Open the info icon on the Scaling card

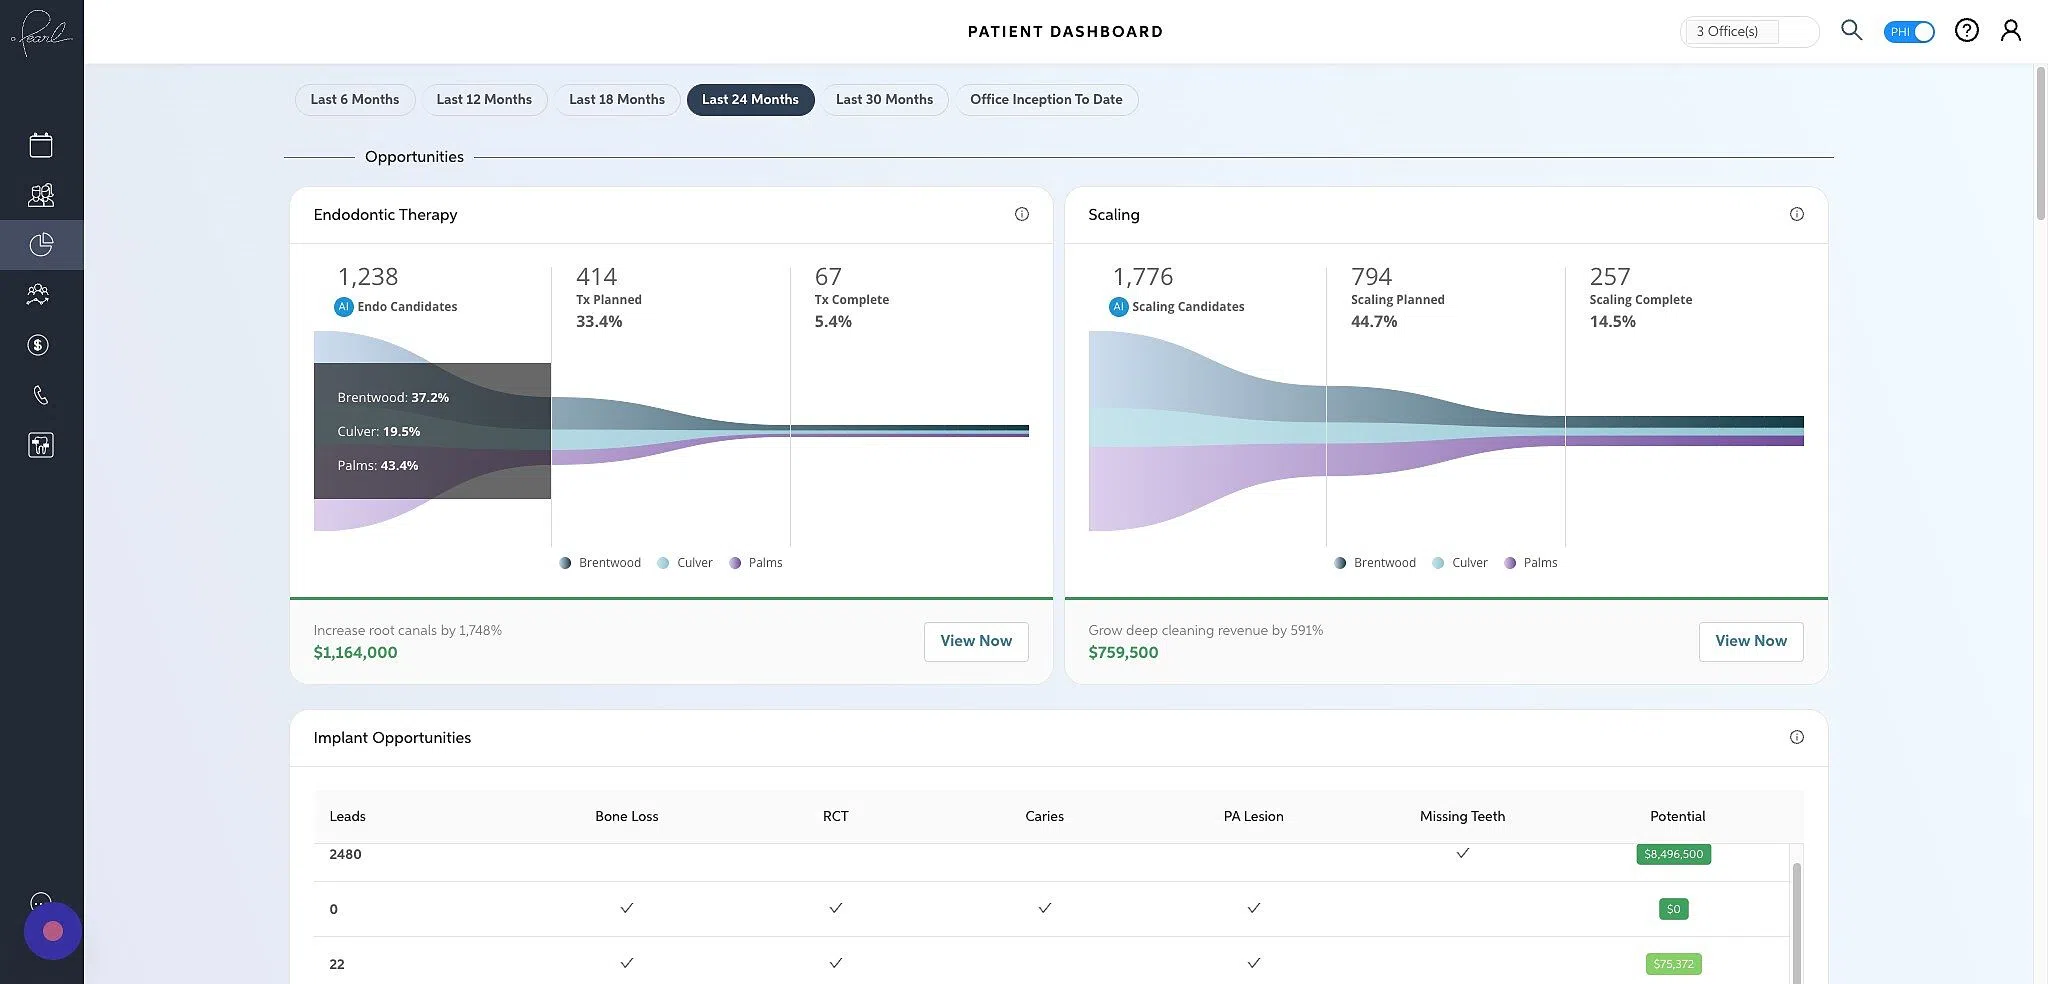[1797, 213]
